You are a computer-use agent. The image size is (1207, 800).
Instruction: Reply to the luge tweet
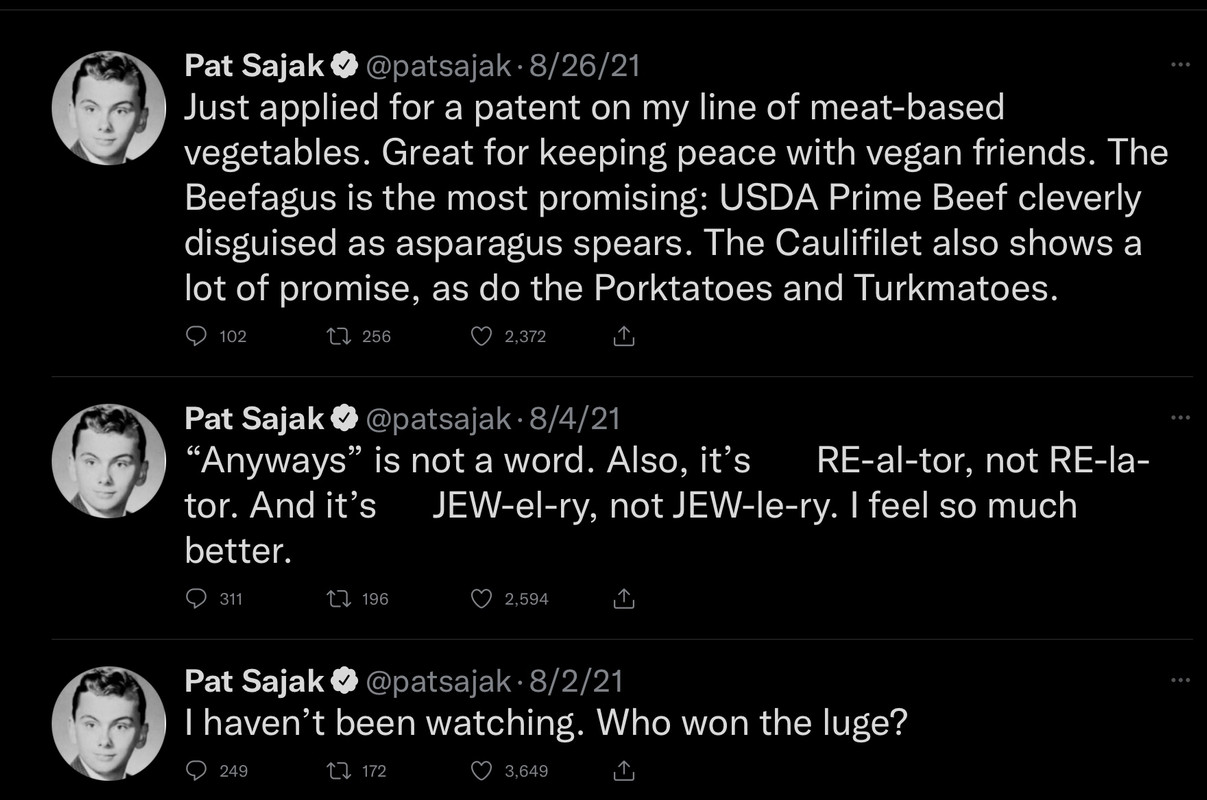point(197,771)
